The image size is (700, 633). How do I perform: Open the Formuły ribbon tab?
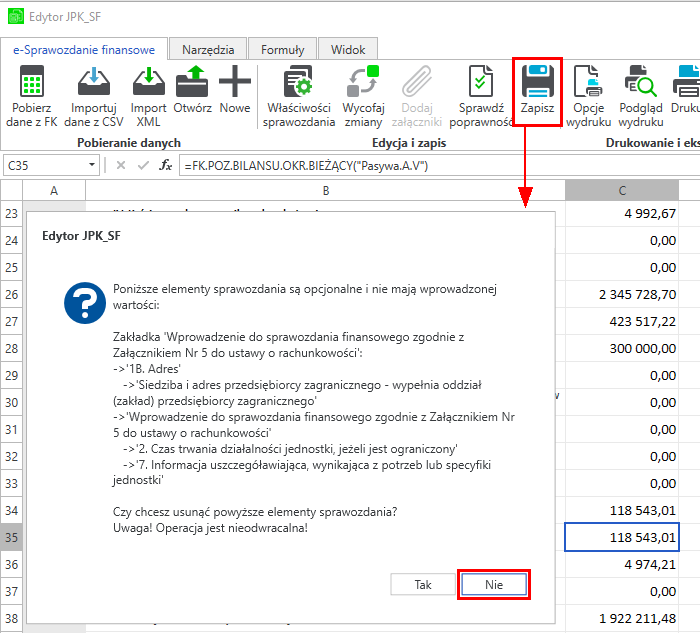tap(282, 49)
